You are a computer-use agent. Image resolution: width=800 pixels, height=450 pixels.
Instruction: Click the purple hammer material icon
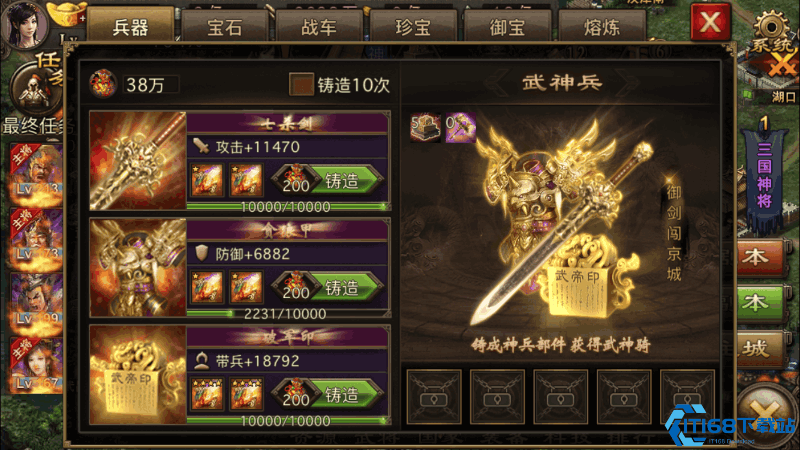pos(460,127)
